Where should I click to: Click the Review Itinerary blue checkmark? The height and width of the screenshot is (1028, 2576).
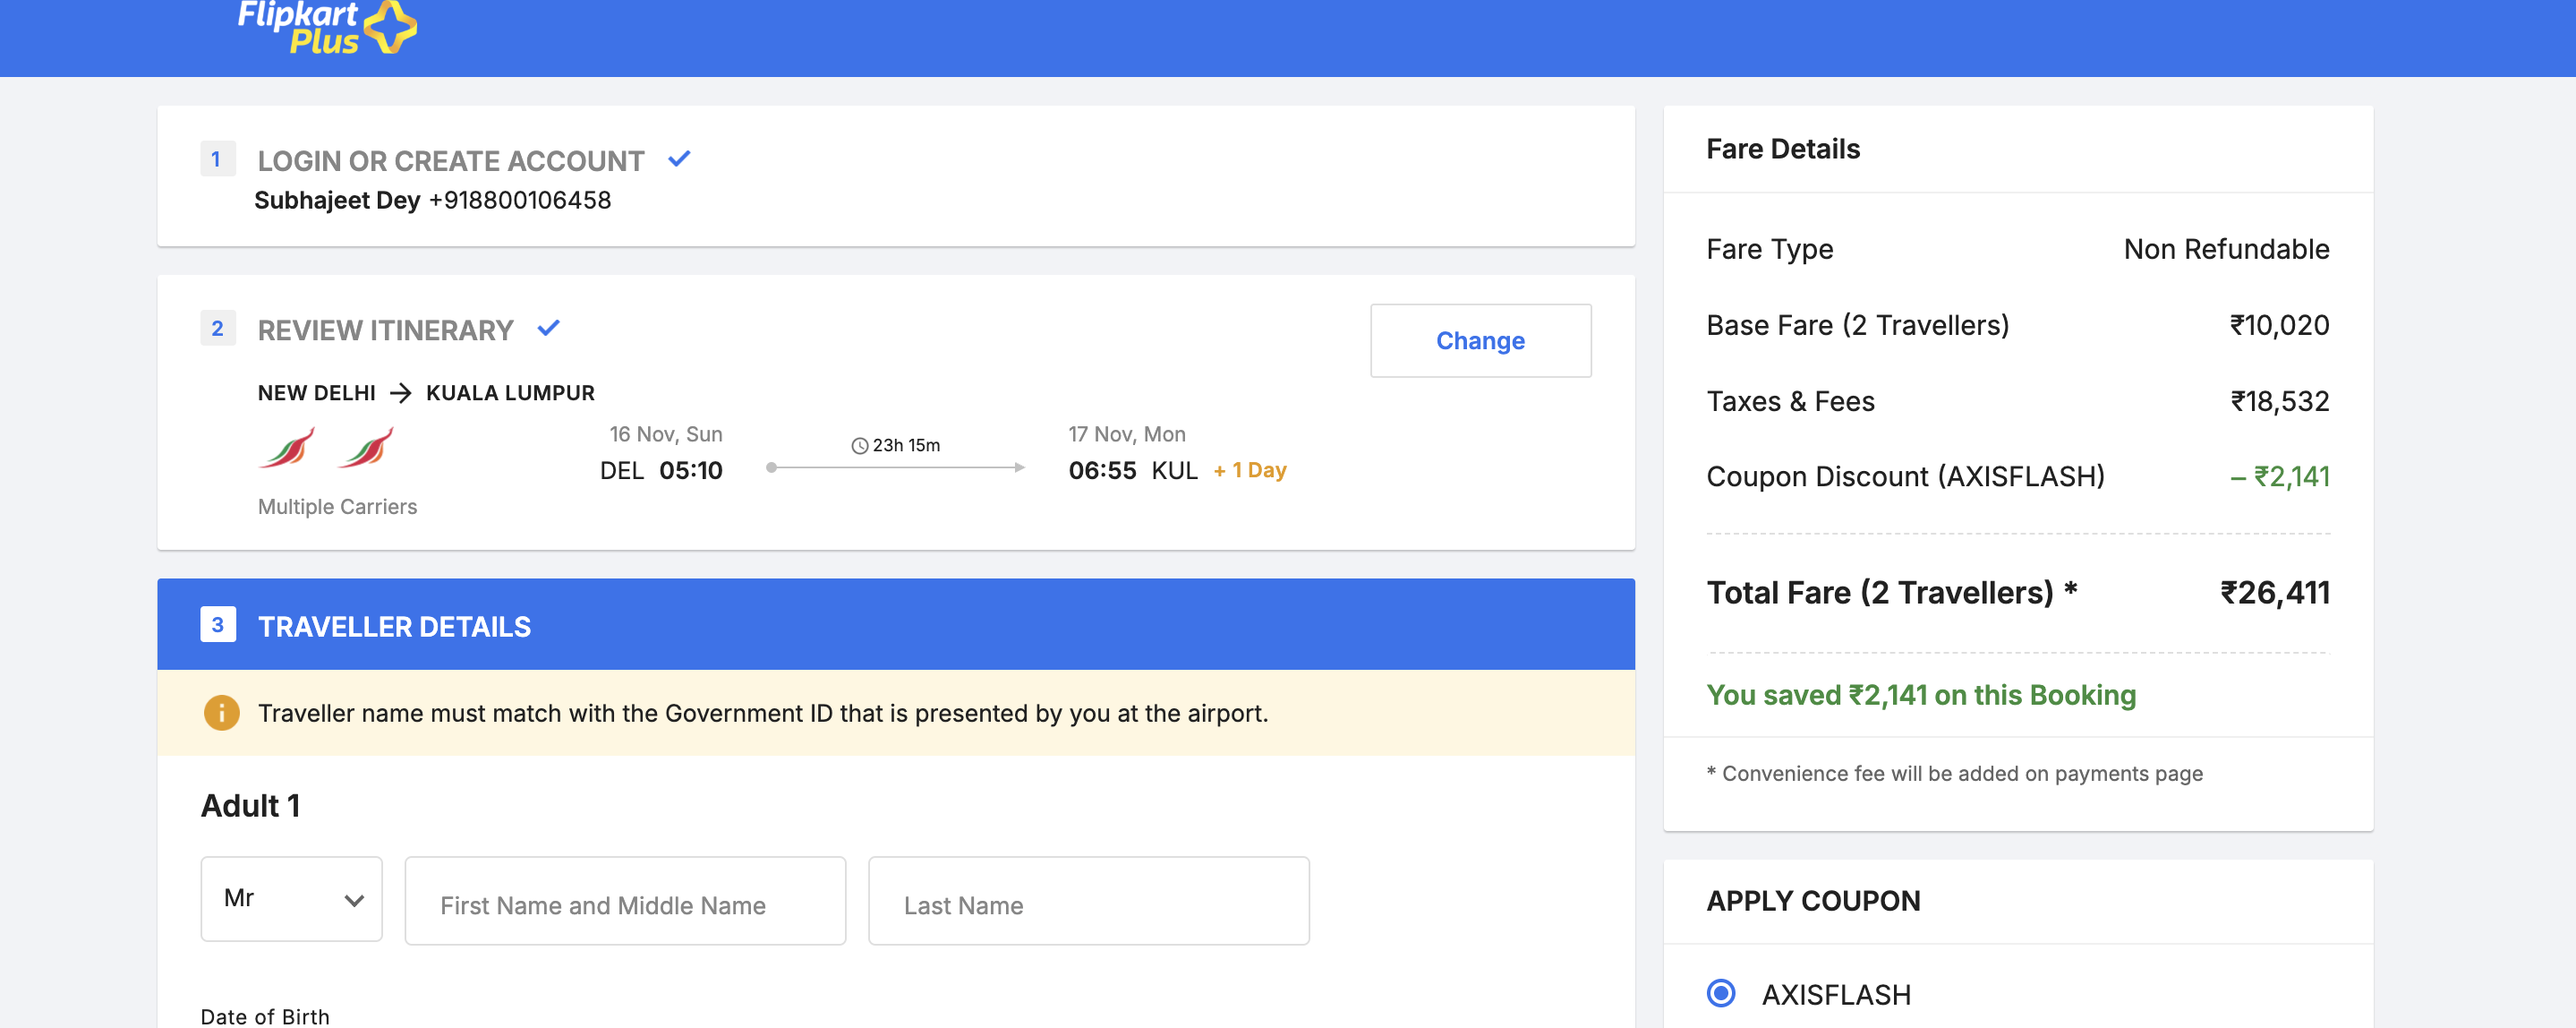pyautogui.click(x=548, y=328)
